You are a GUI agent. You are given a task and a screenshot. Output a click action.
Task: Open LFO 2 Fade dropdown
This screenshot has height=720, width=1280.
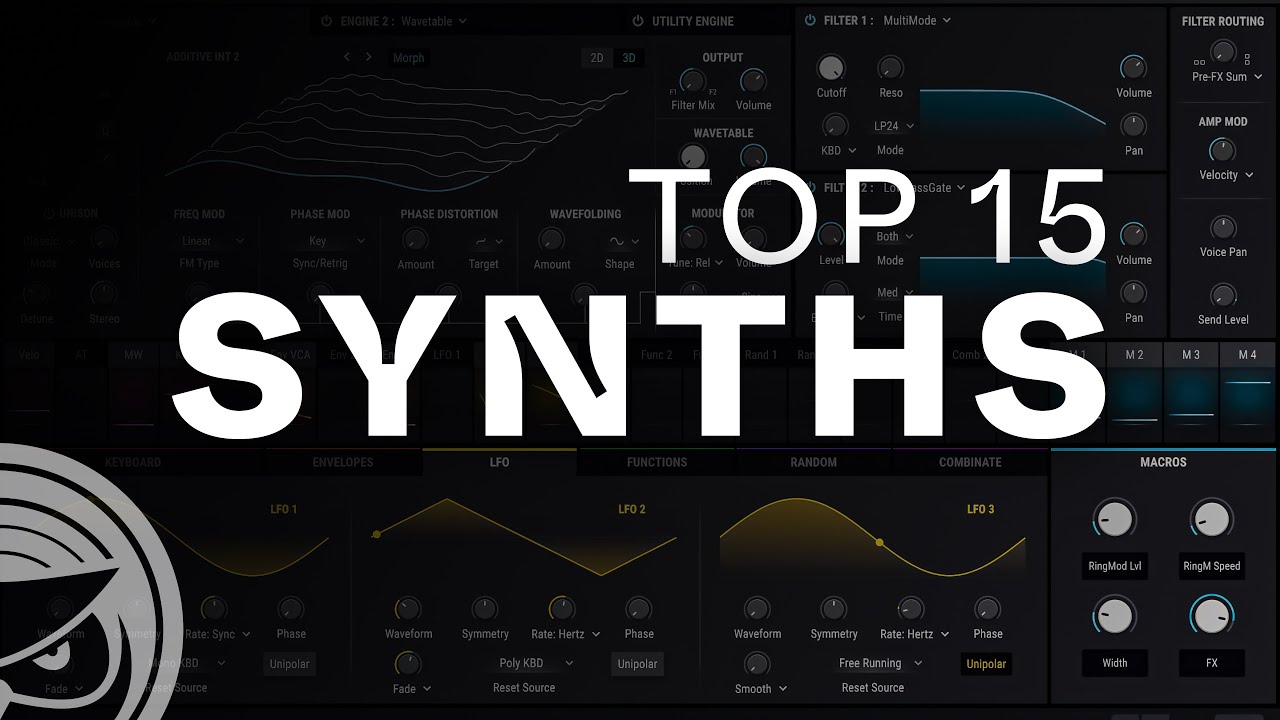pyautogui.click(x=412, y=688)
